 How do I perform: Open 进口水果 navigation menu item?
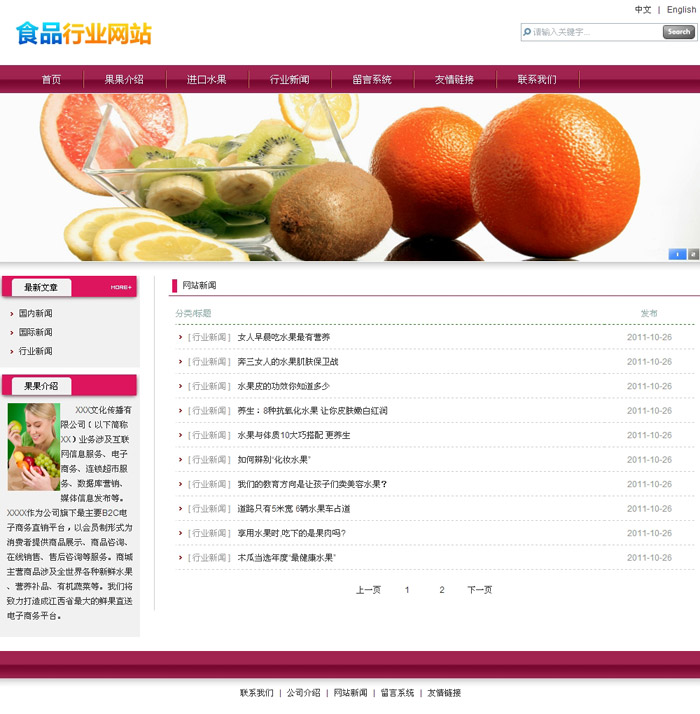[206, 80]
